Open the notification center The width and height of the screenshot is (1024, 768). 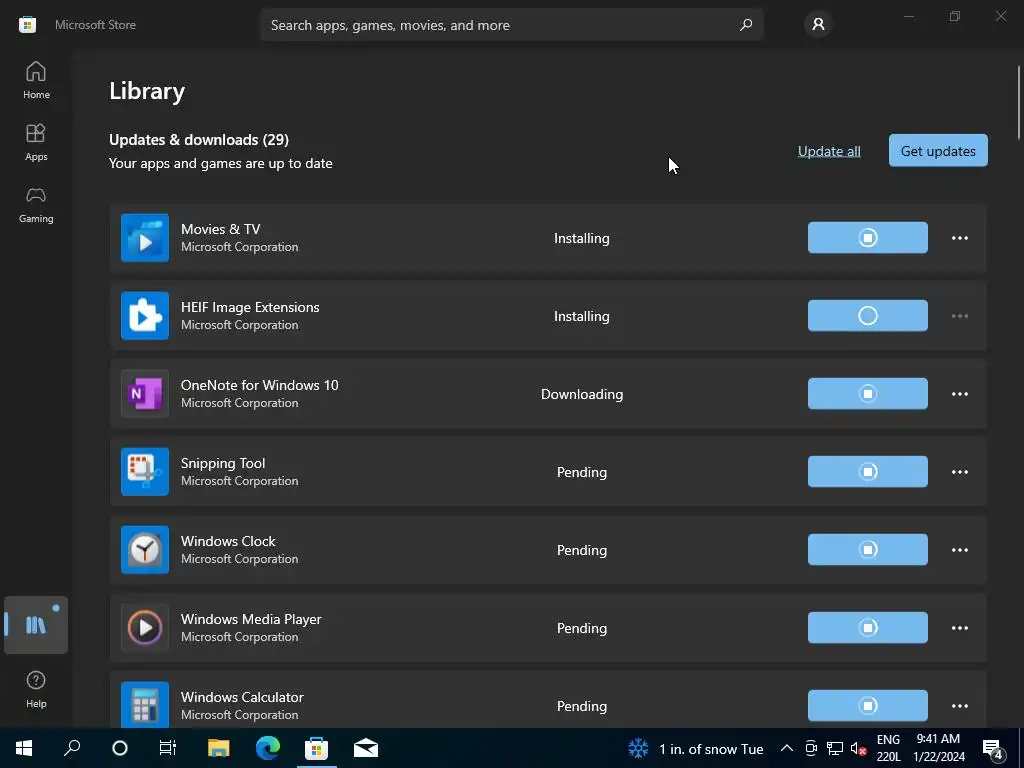(x=993, y=749)
